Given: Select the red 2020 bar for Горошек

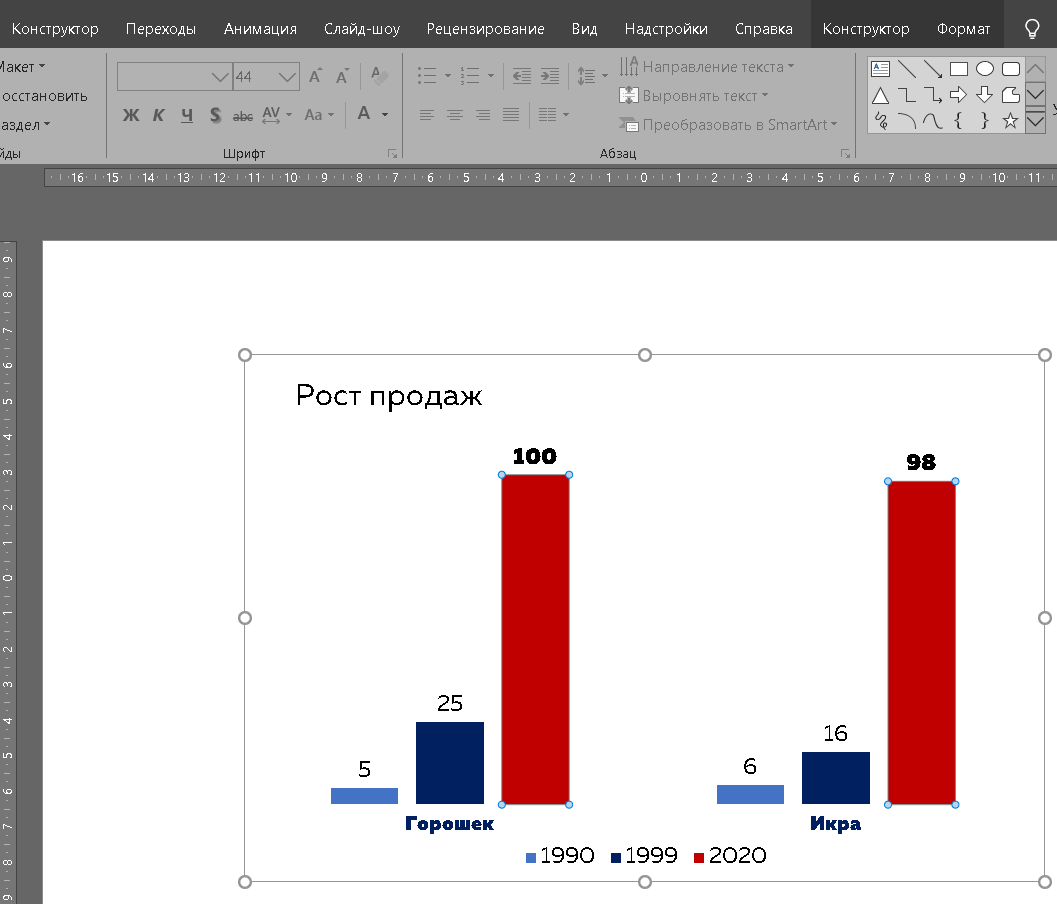Looking at the screenshot, I should [x=535, y=639].
